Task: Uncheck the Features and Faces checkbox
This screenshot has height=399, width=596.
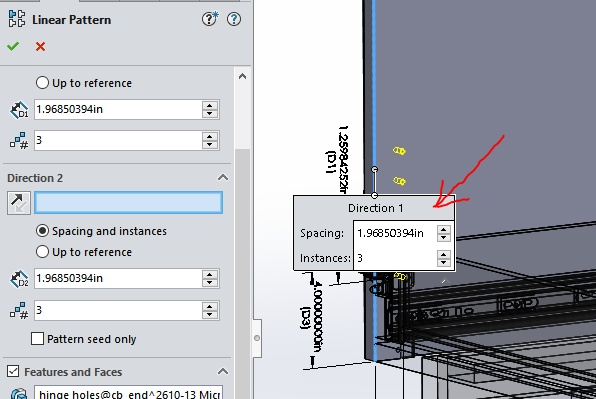Action: [13, 371]
